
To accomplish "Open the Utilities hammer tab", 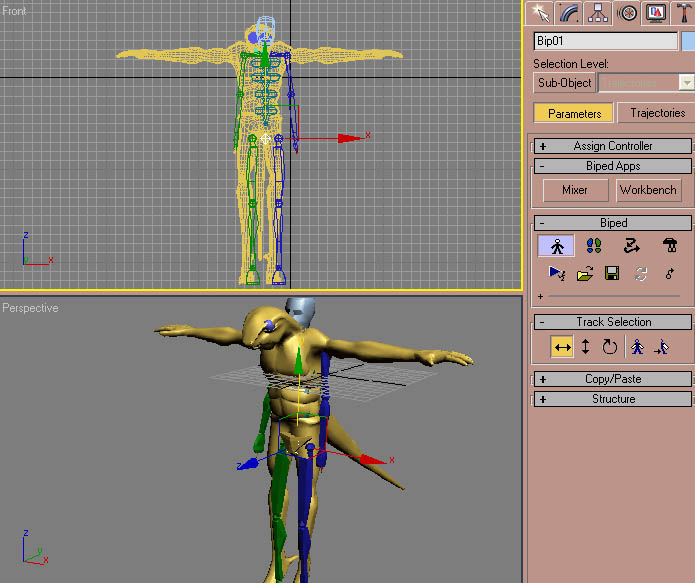I will 685,12.
